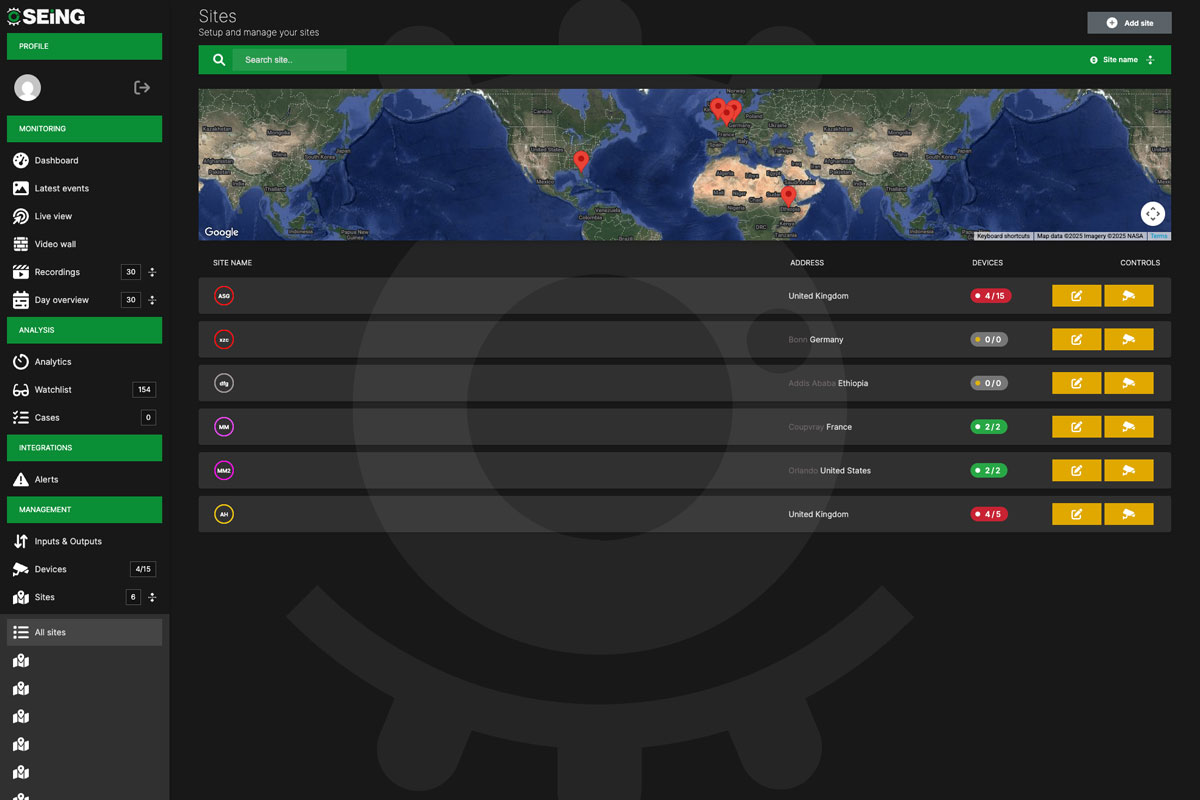
Task: Click the Inputs & Outputs arrows icon
Action: pos(22,541)
